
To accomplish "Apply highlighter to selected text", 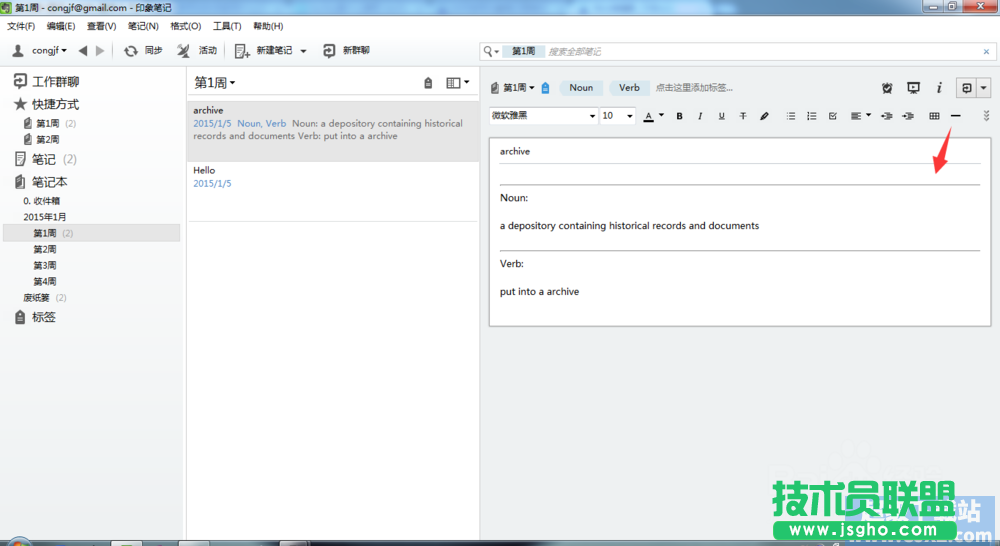I will (765, 116).
